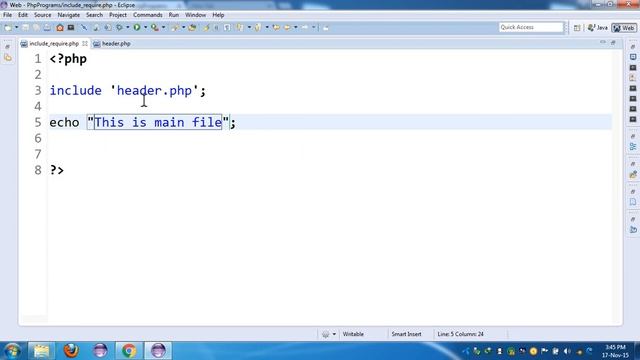This screenshot has height=360, width=640.
Task: Click the 'header.php' string on line 3
Action: pos(154,91)
